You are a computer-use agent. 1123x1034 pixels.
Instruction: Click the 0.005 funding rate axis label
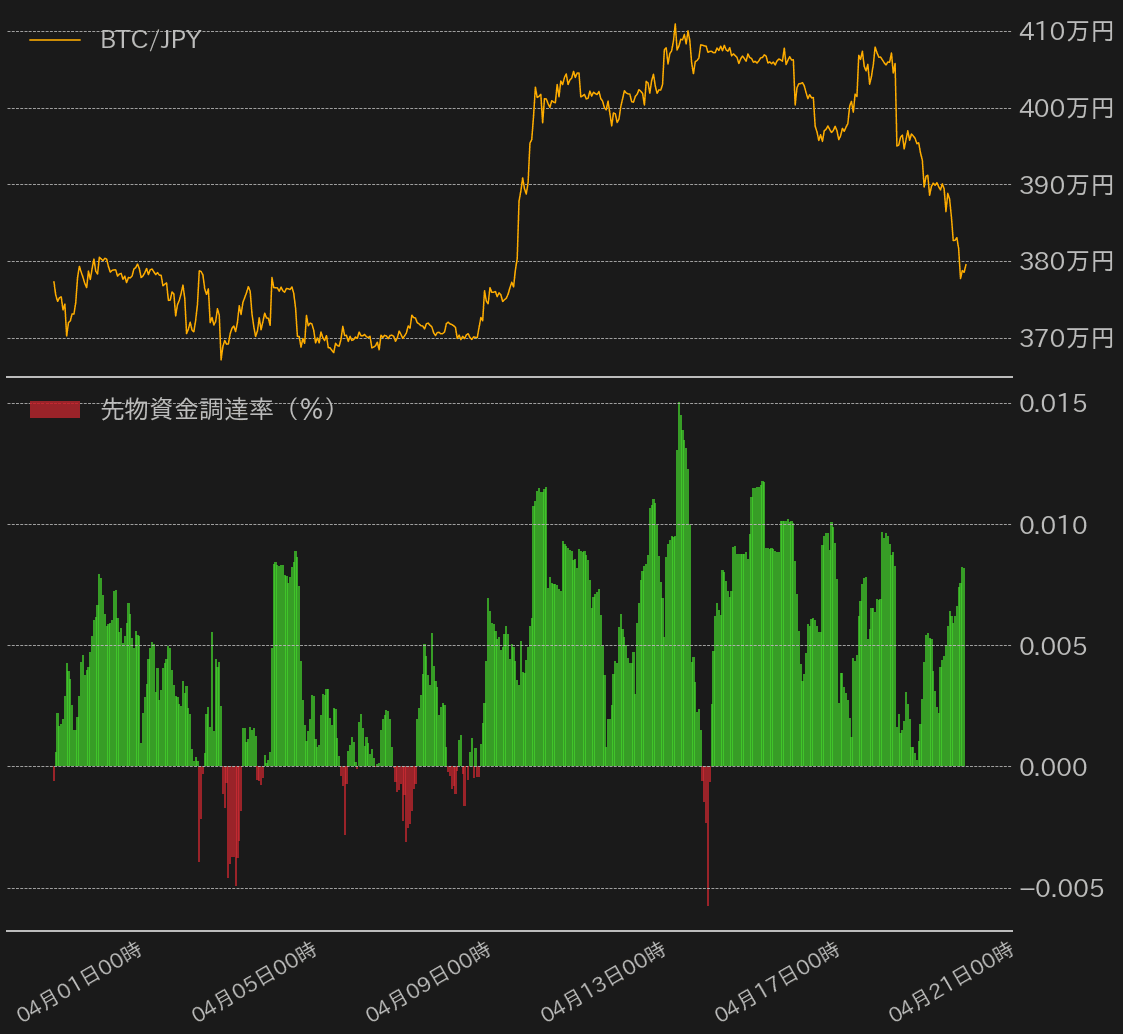click(1052, 646)
